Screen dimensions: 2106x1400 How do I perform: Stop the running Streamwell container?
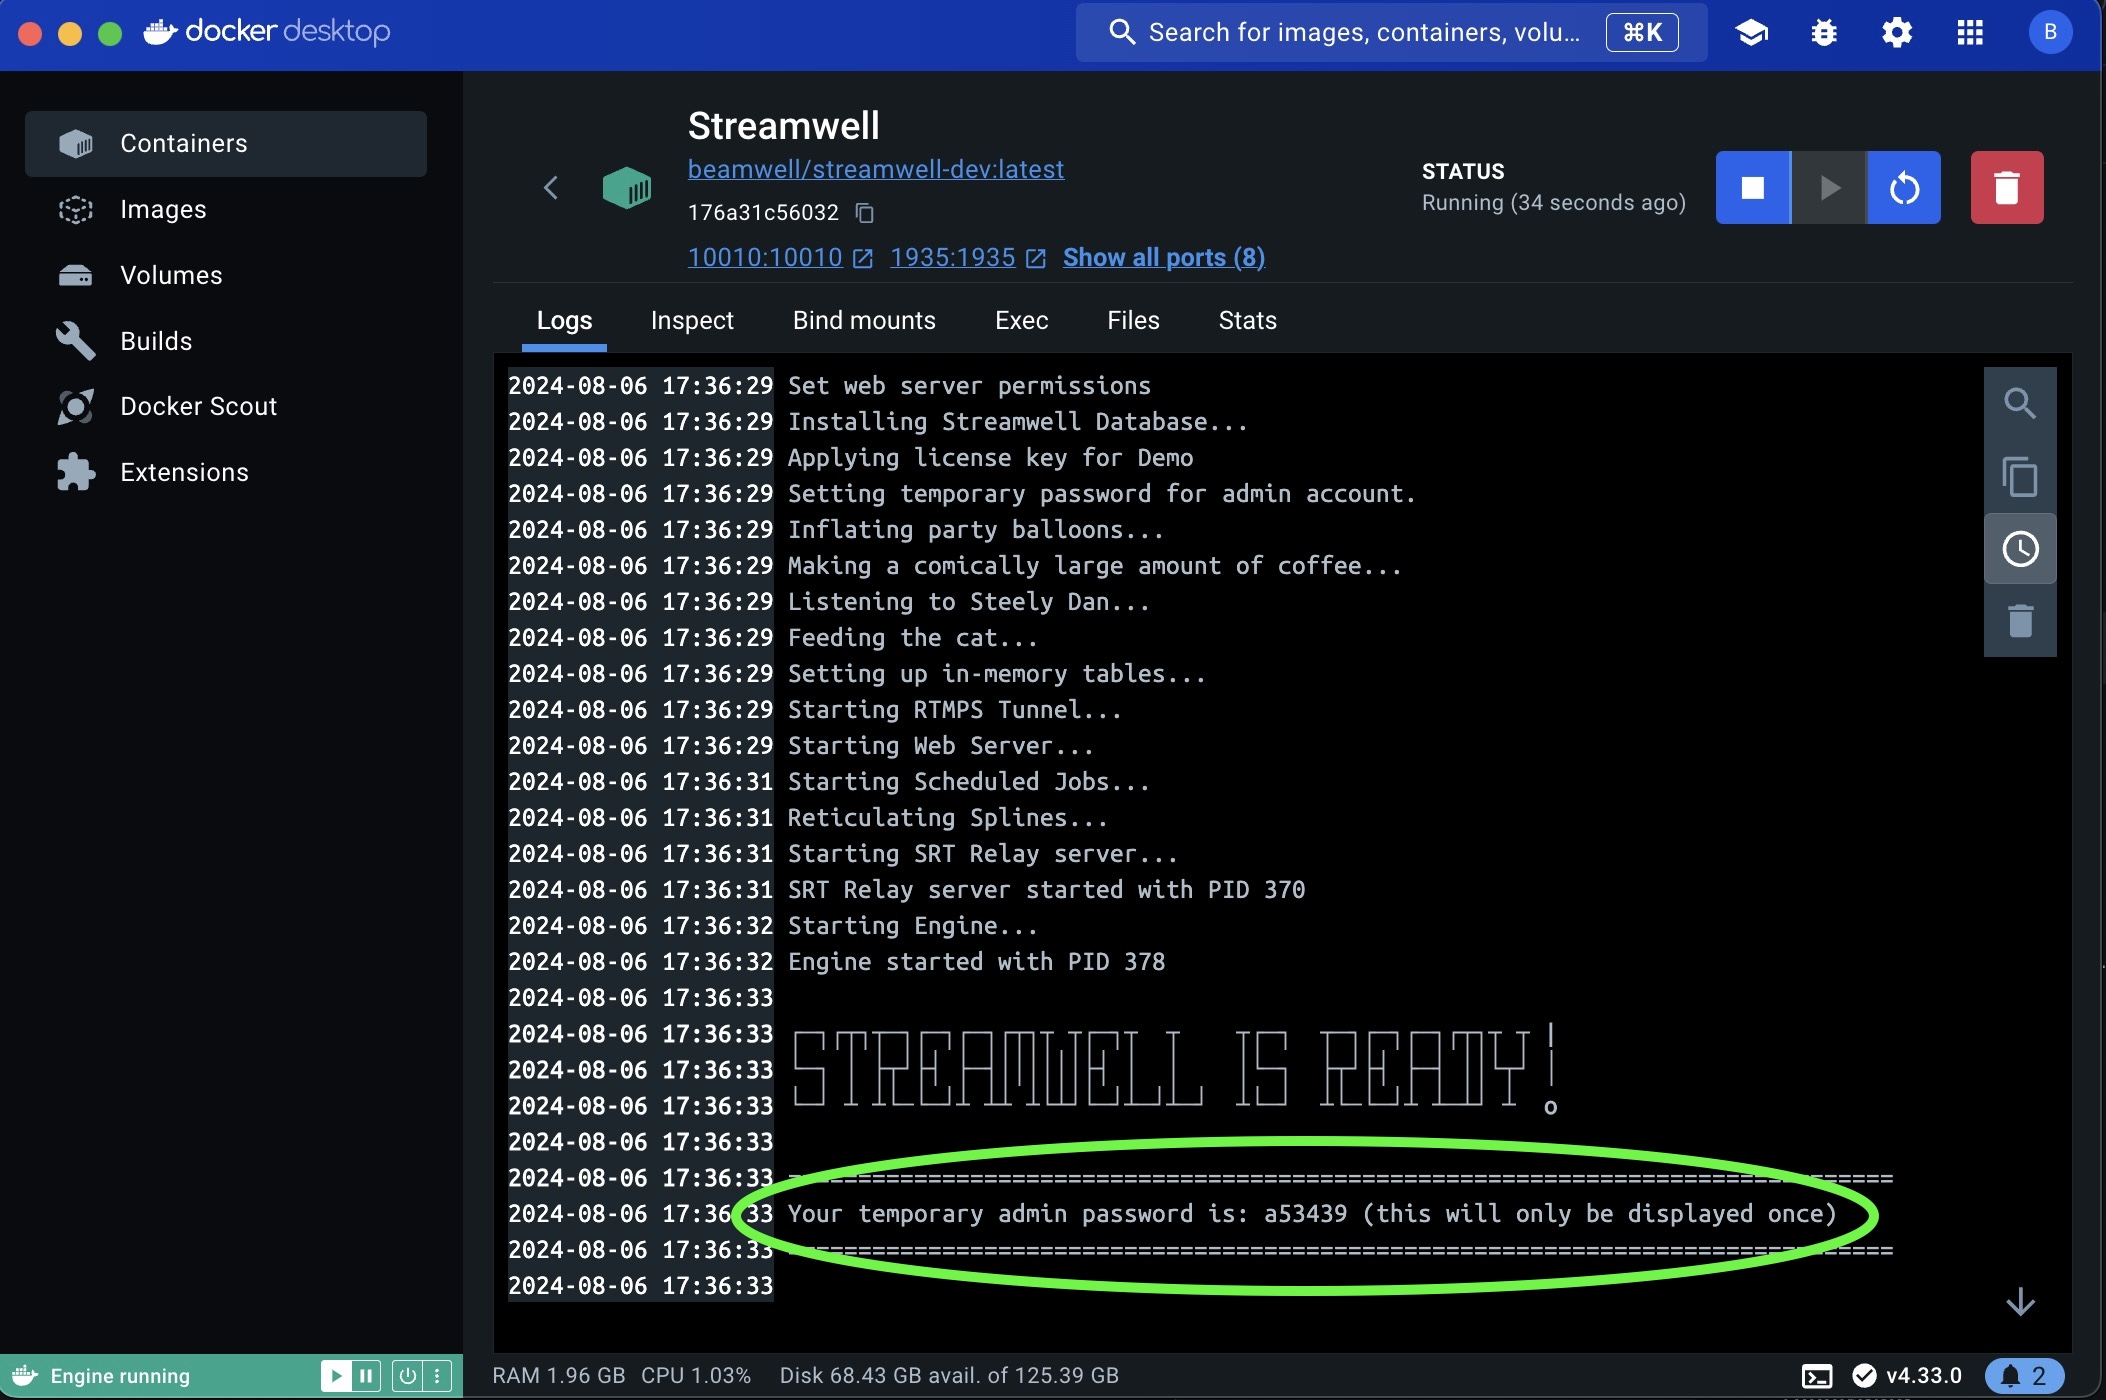pyautogui.click(x=1752, y=188)
